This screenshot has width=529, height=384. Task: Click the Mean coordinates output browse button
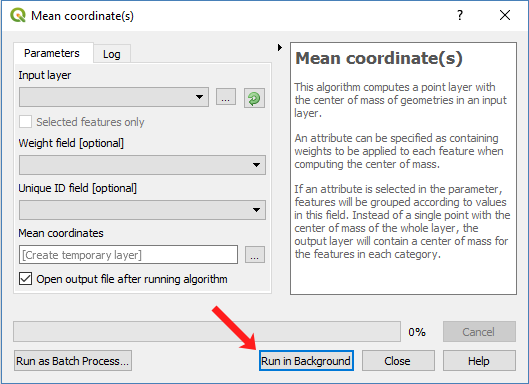tap(255, 255)
